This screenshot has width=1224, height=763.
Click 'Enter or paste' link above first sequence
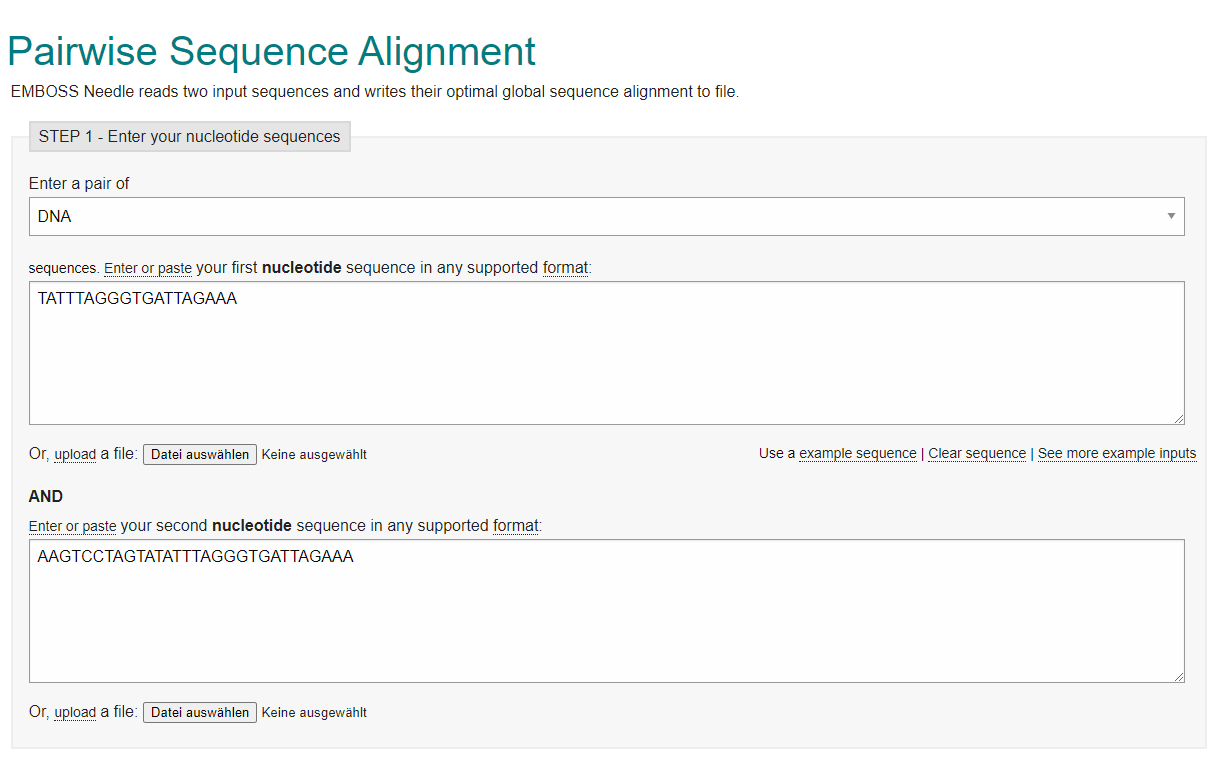tap(147, 268)
